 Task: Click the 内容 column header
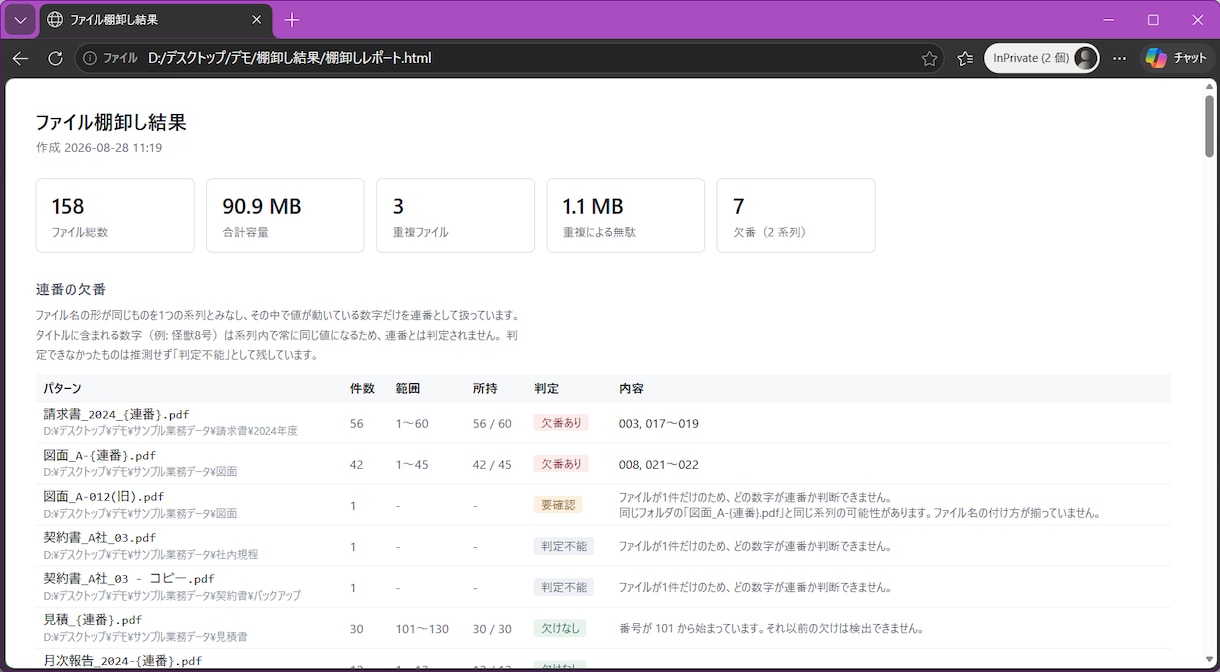coord(631,388)
